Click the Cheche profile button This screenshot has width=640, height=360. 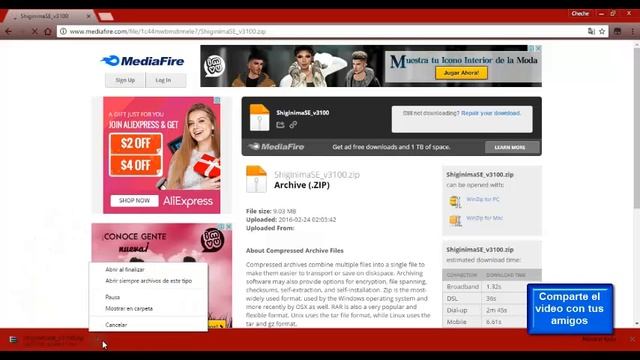(x=580, y=13)
